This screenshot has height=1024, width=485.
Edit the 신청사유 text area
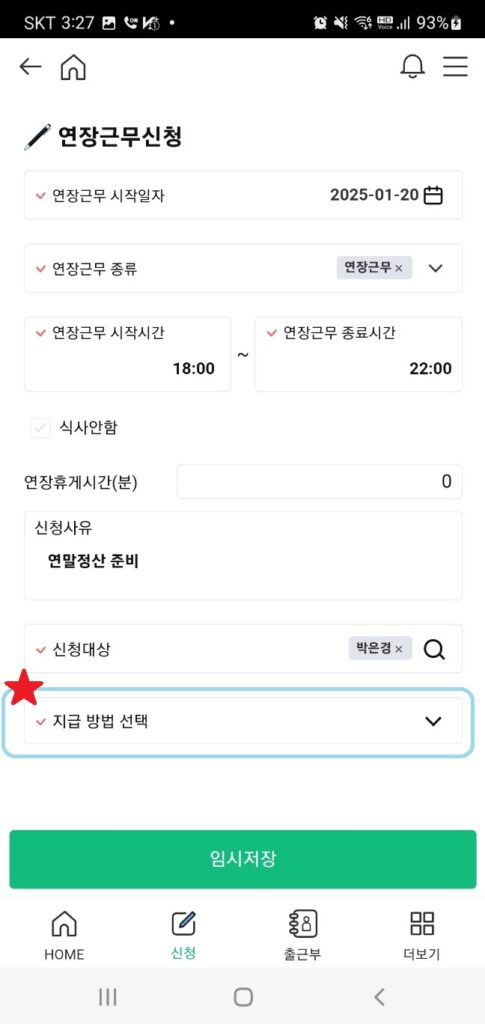[x=243, y=556]
